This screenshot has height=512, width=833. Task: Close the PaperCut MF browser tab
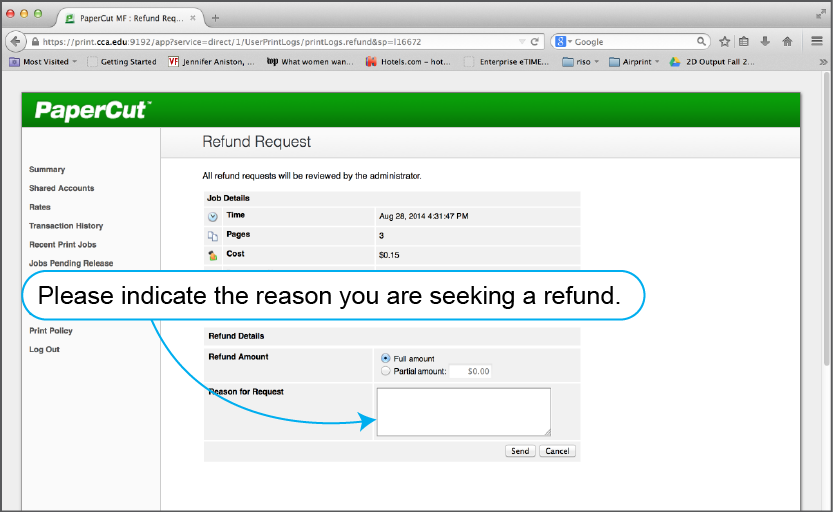[193, 18]
